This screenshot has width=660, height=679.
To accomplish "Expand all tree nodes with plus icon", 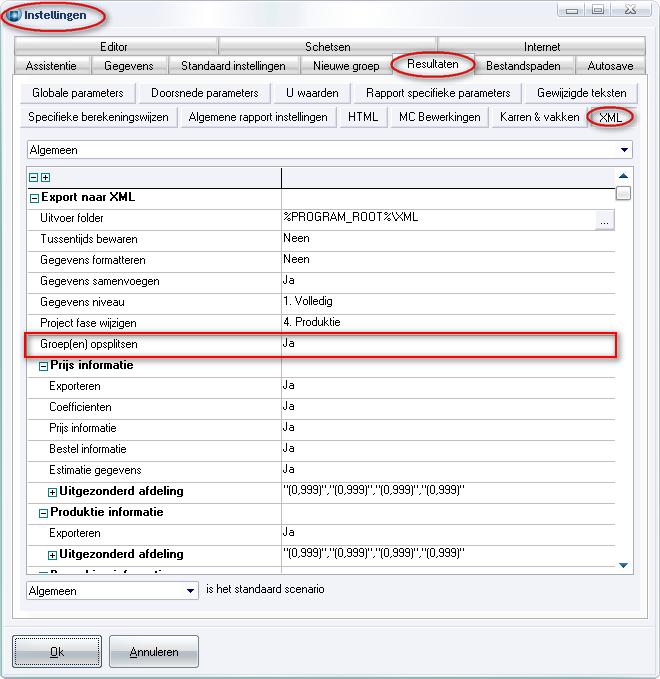I will [x=45, y=178].
